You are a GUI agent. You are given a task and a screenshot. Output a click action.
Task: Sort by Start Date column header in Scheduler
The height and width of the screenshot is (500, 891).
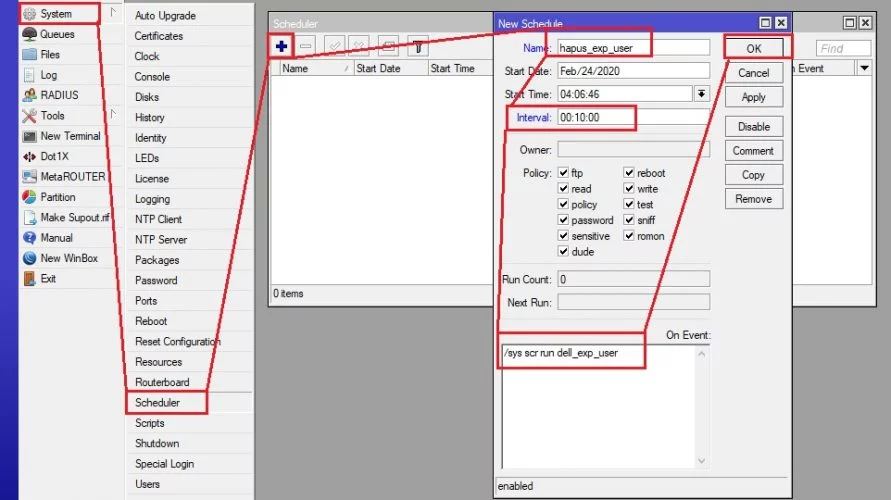coord(390,68)
